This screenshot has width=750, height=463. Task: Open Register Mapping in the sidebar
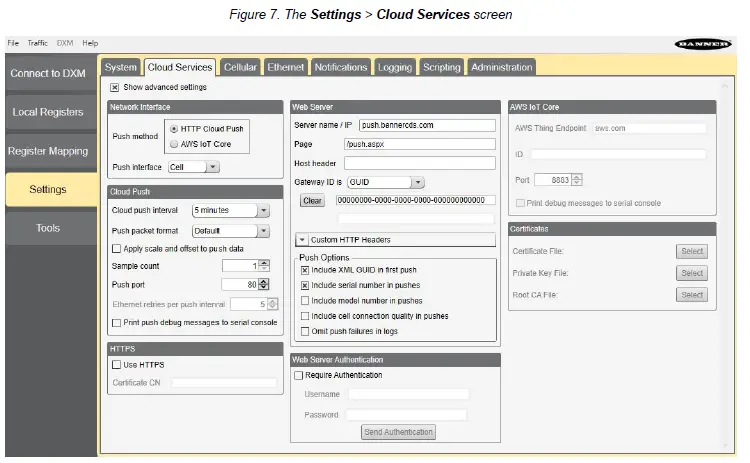48,151
